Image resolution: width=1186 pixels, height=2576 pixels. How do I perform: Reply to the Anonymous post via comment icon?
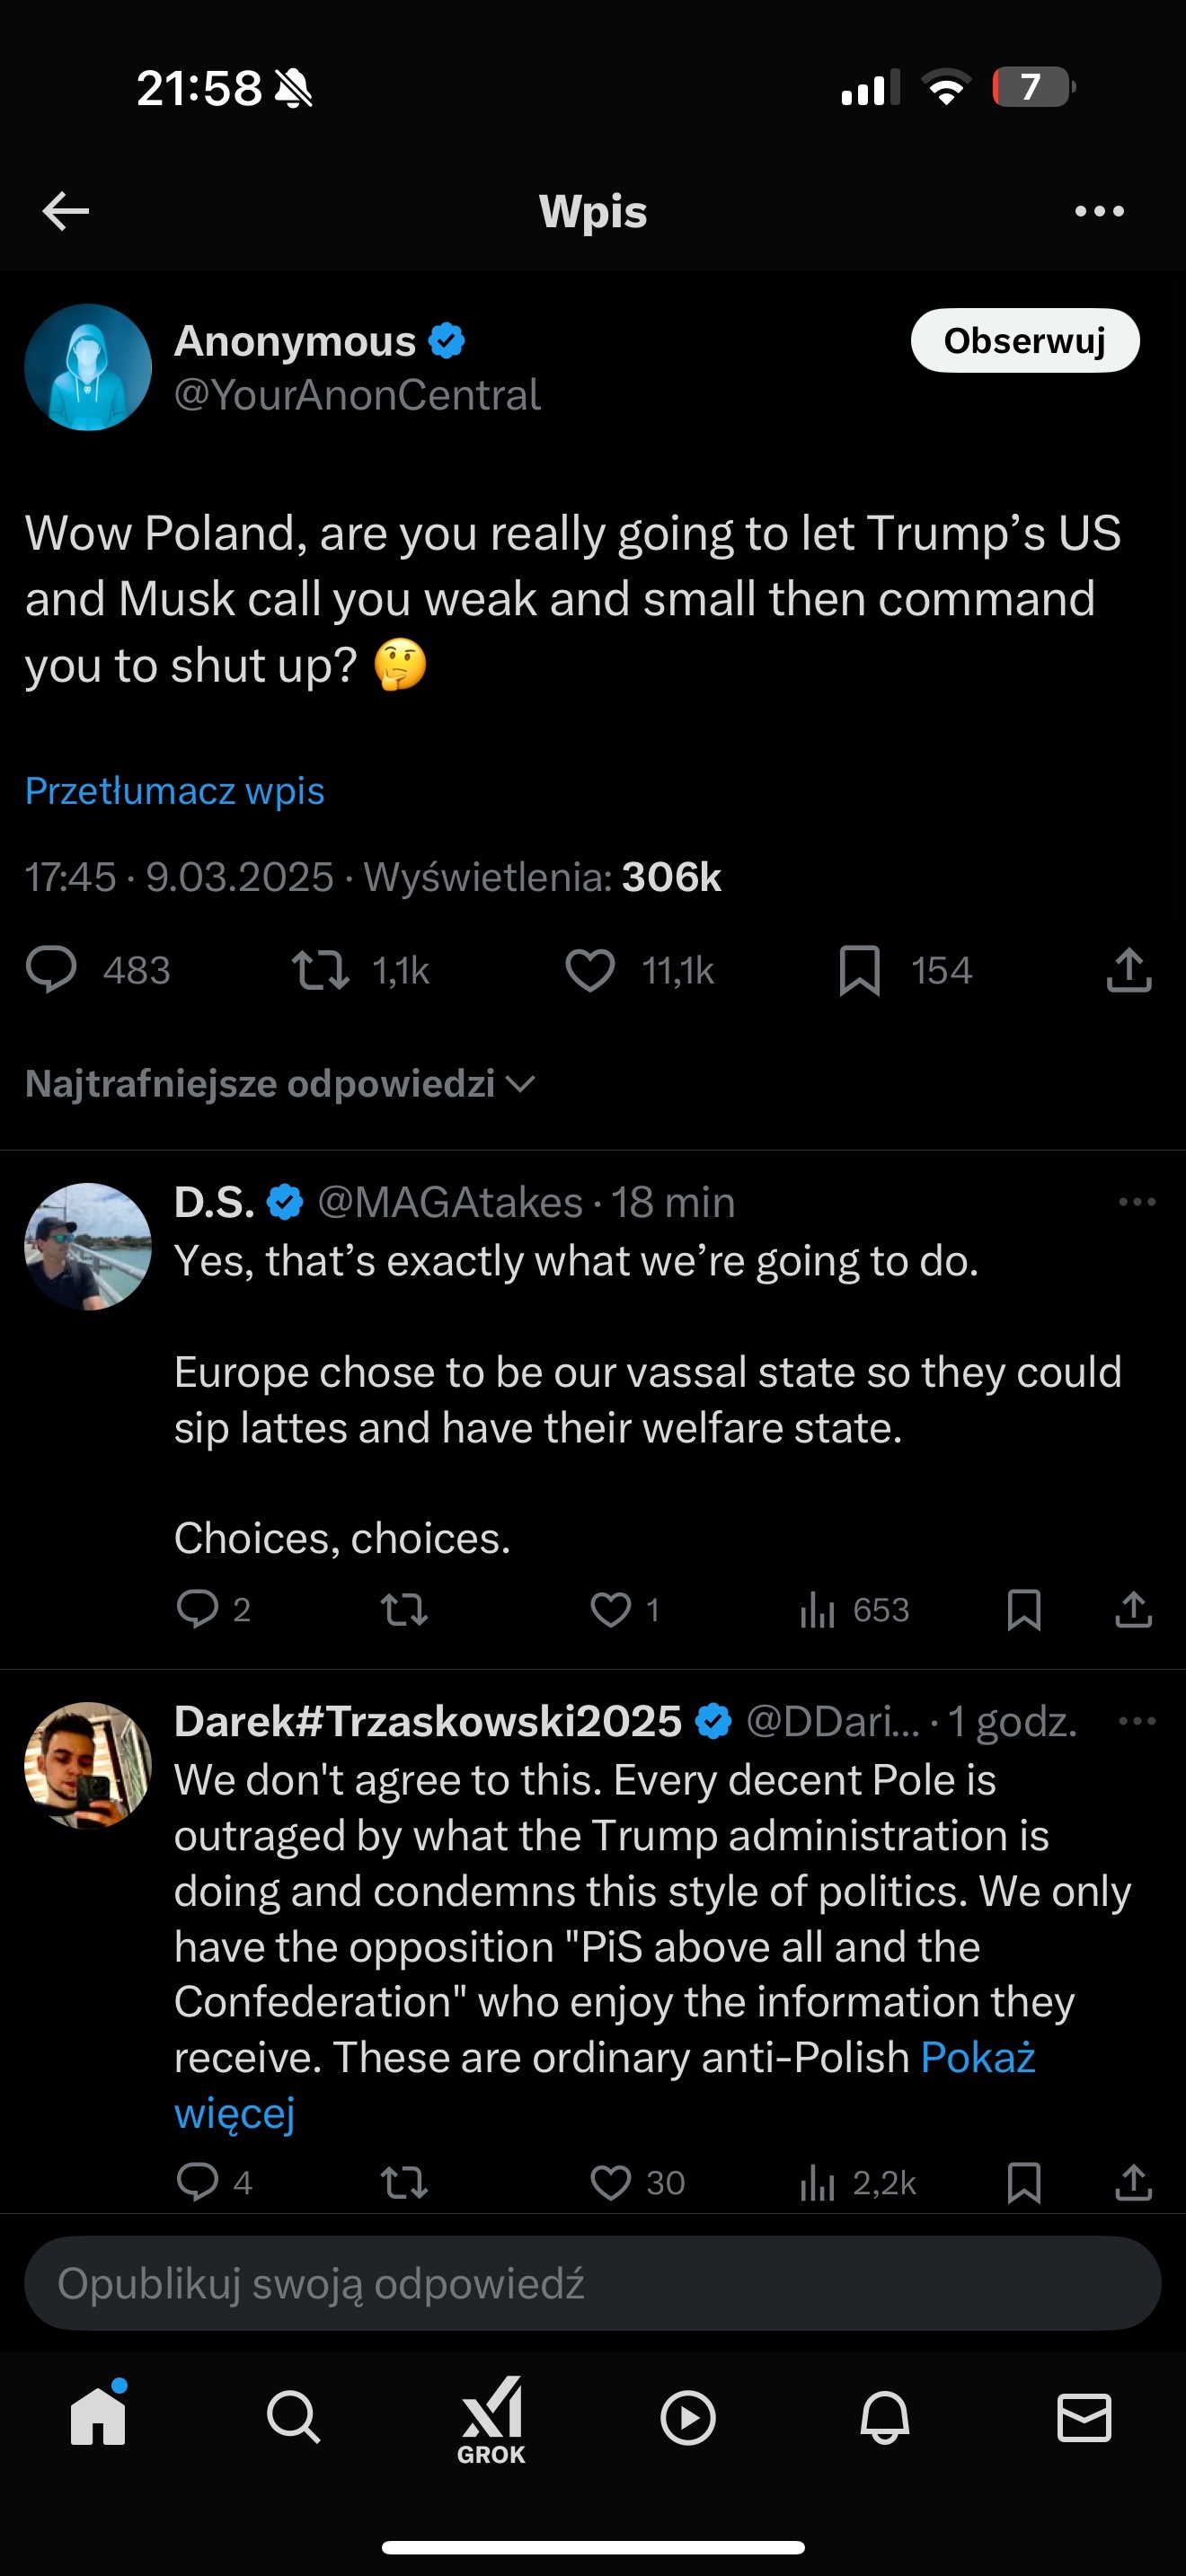(51, 970)
